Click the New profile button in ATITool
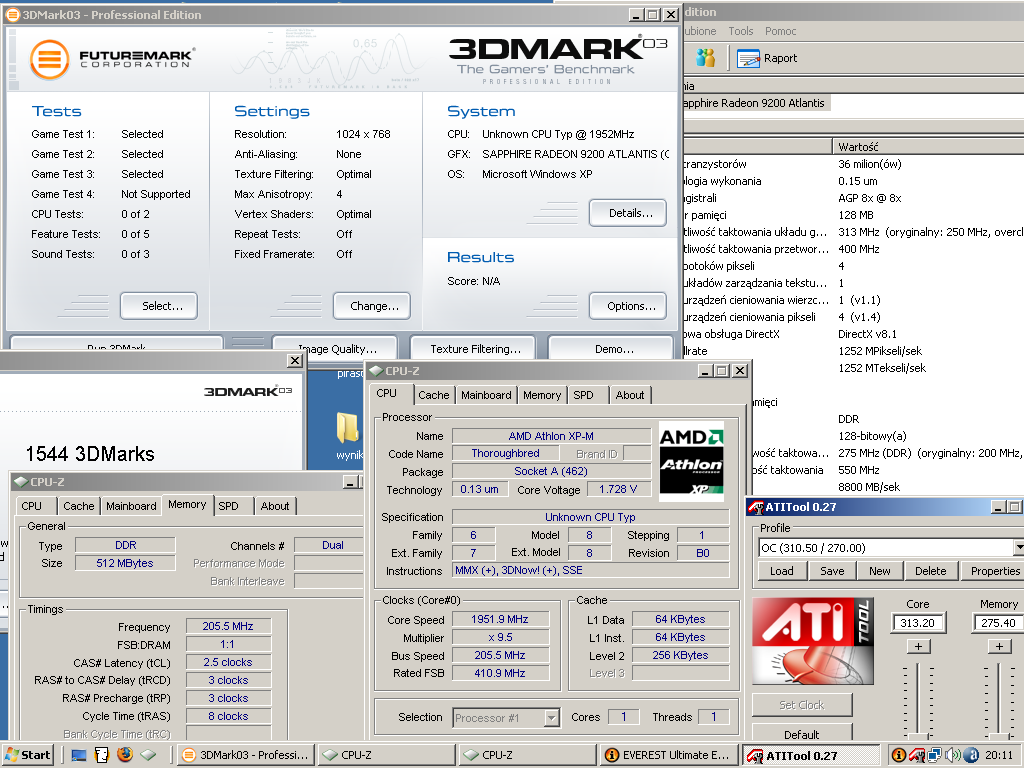This screenshot has height=768, width=1024. 880,571
